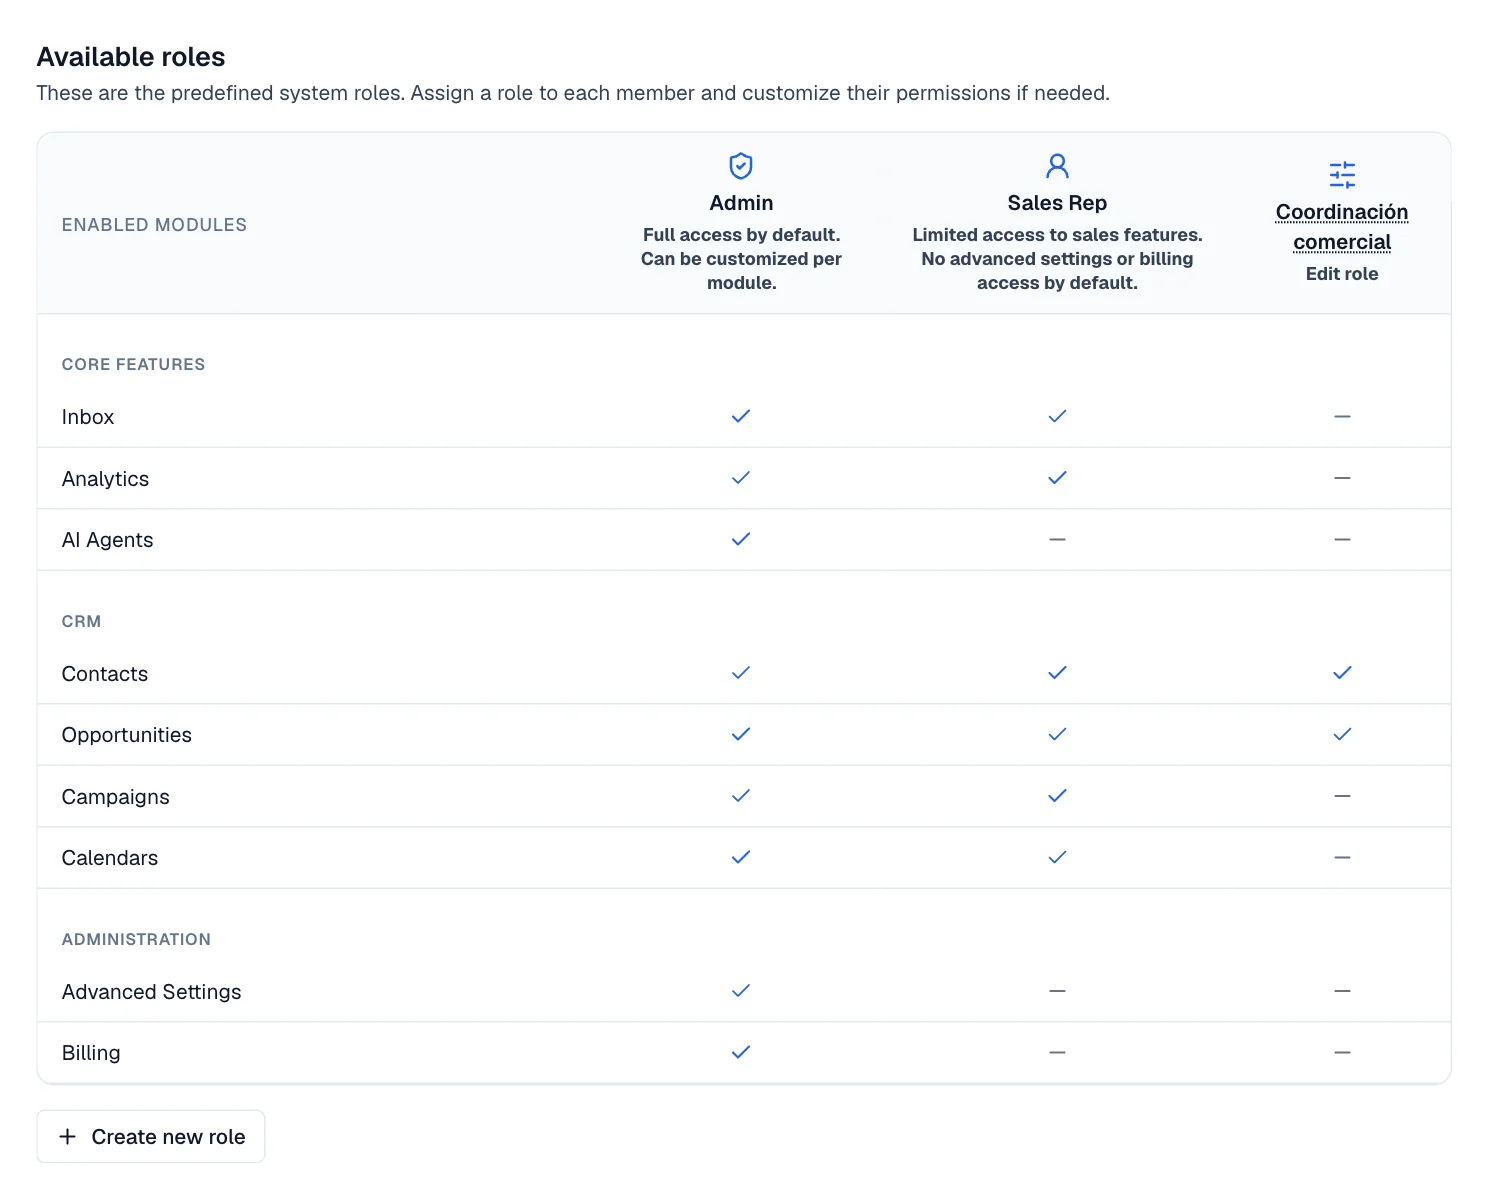Click Sales Rep checkmark for Opportunities

[1057, 734]
